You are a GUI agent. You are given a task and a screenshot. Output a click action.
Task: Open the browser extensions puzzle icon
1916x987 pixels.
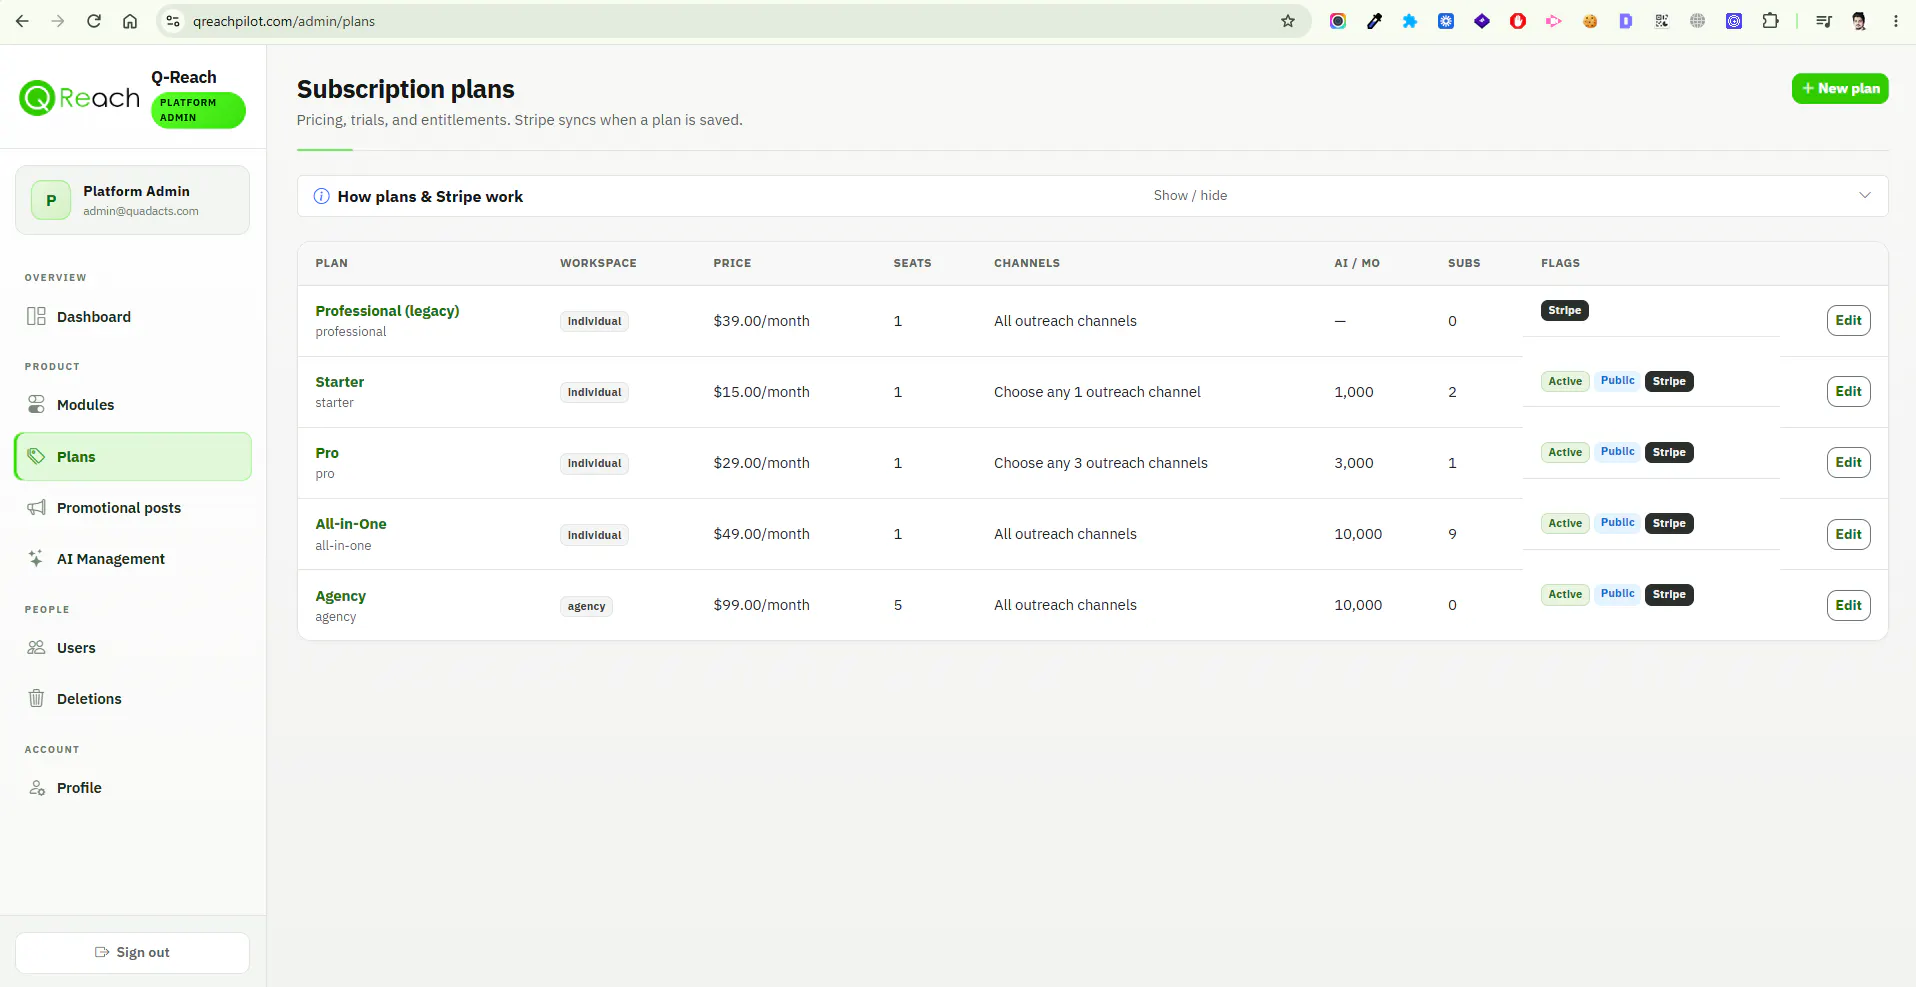click(x=1770, y=21)
